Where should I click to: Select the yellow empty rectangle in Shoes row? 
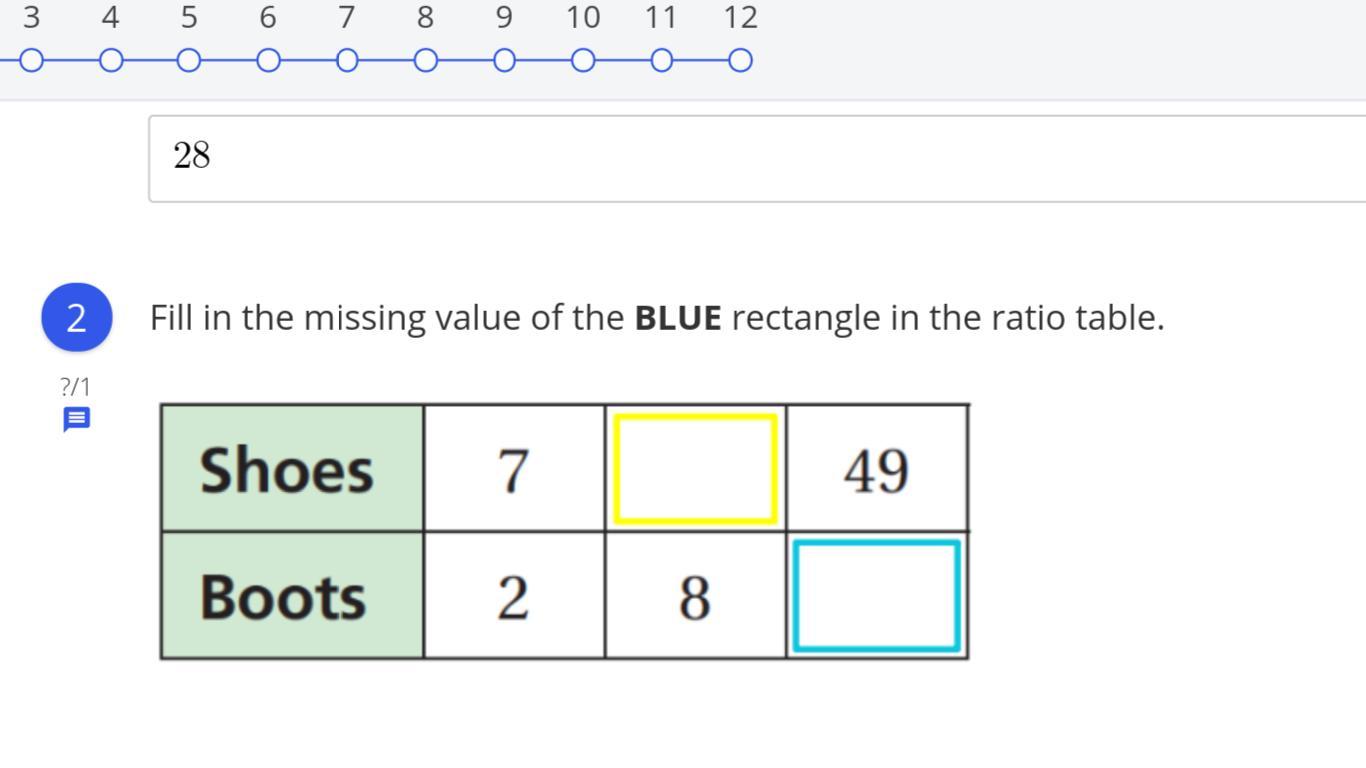pos(696,469)
